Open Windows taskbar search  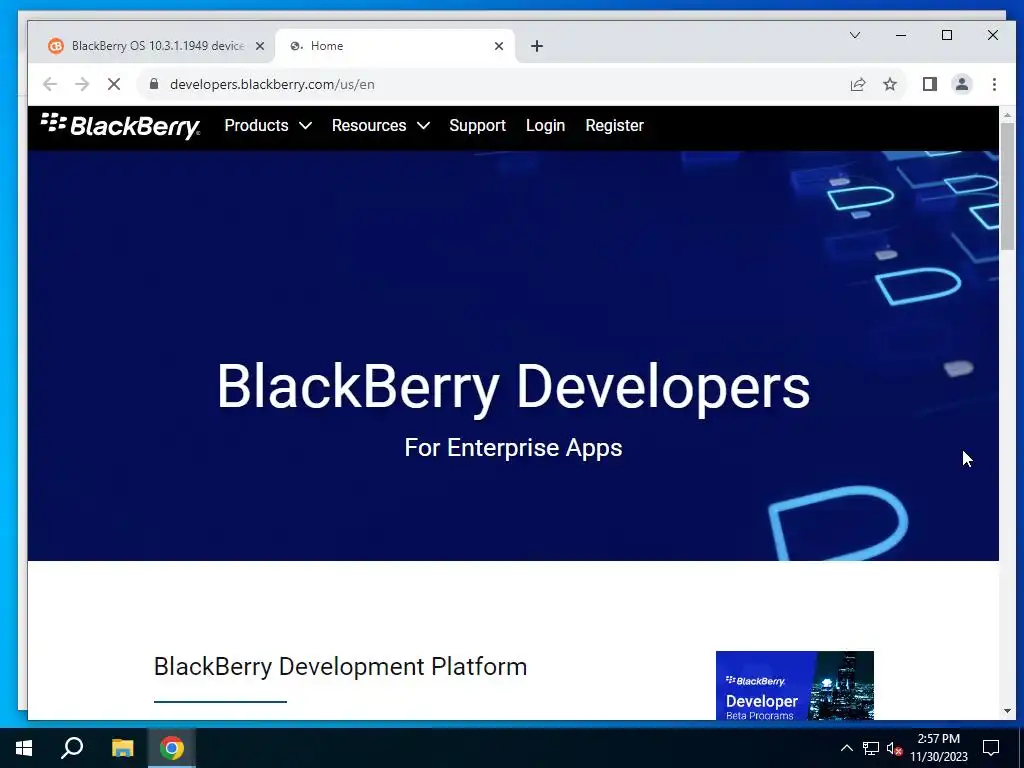point(72,748)
